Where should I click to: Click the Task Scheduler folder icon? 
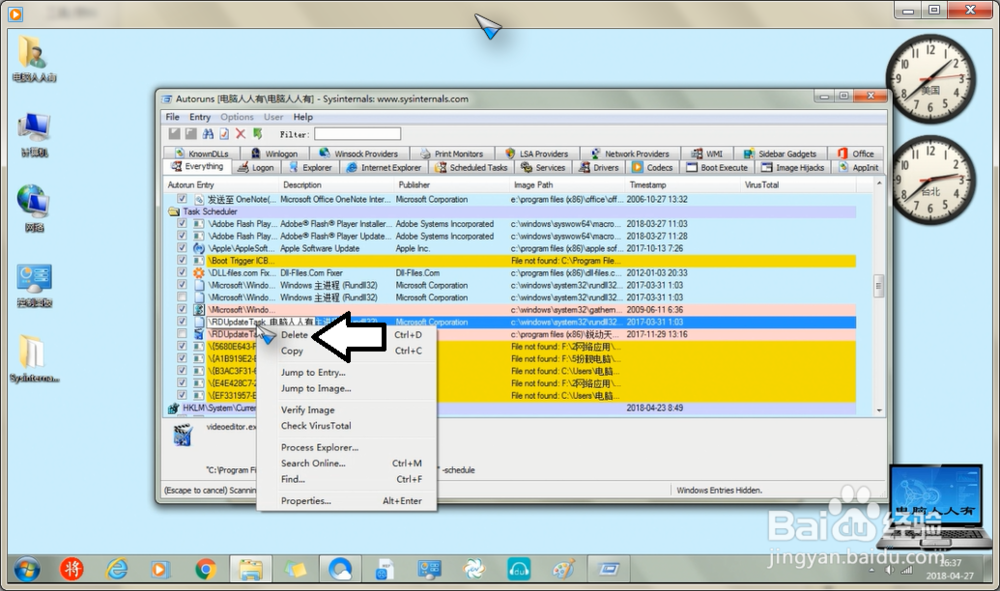173,212
